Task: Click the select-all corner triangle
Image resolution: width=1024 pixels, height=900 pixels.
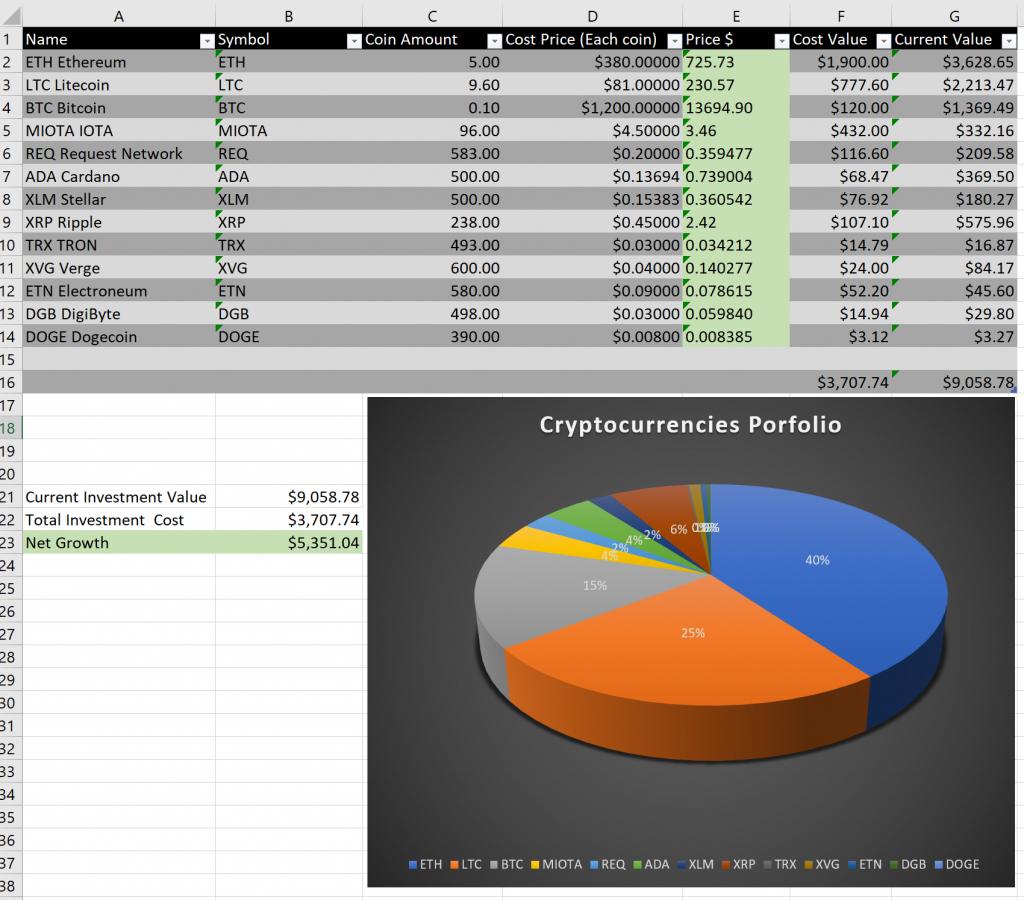Action: [12, 16]
